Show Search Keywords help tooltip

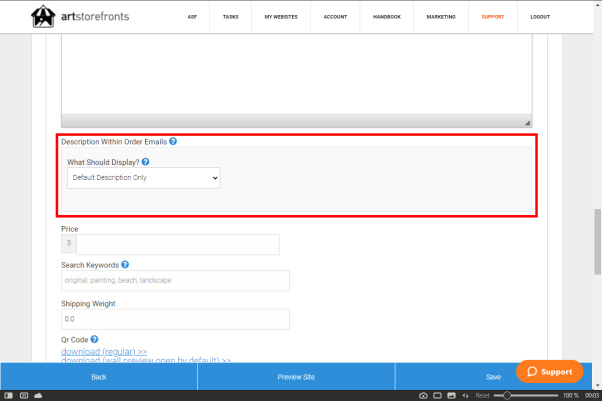pos(126,265)
